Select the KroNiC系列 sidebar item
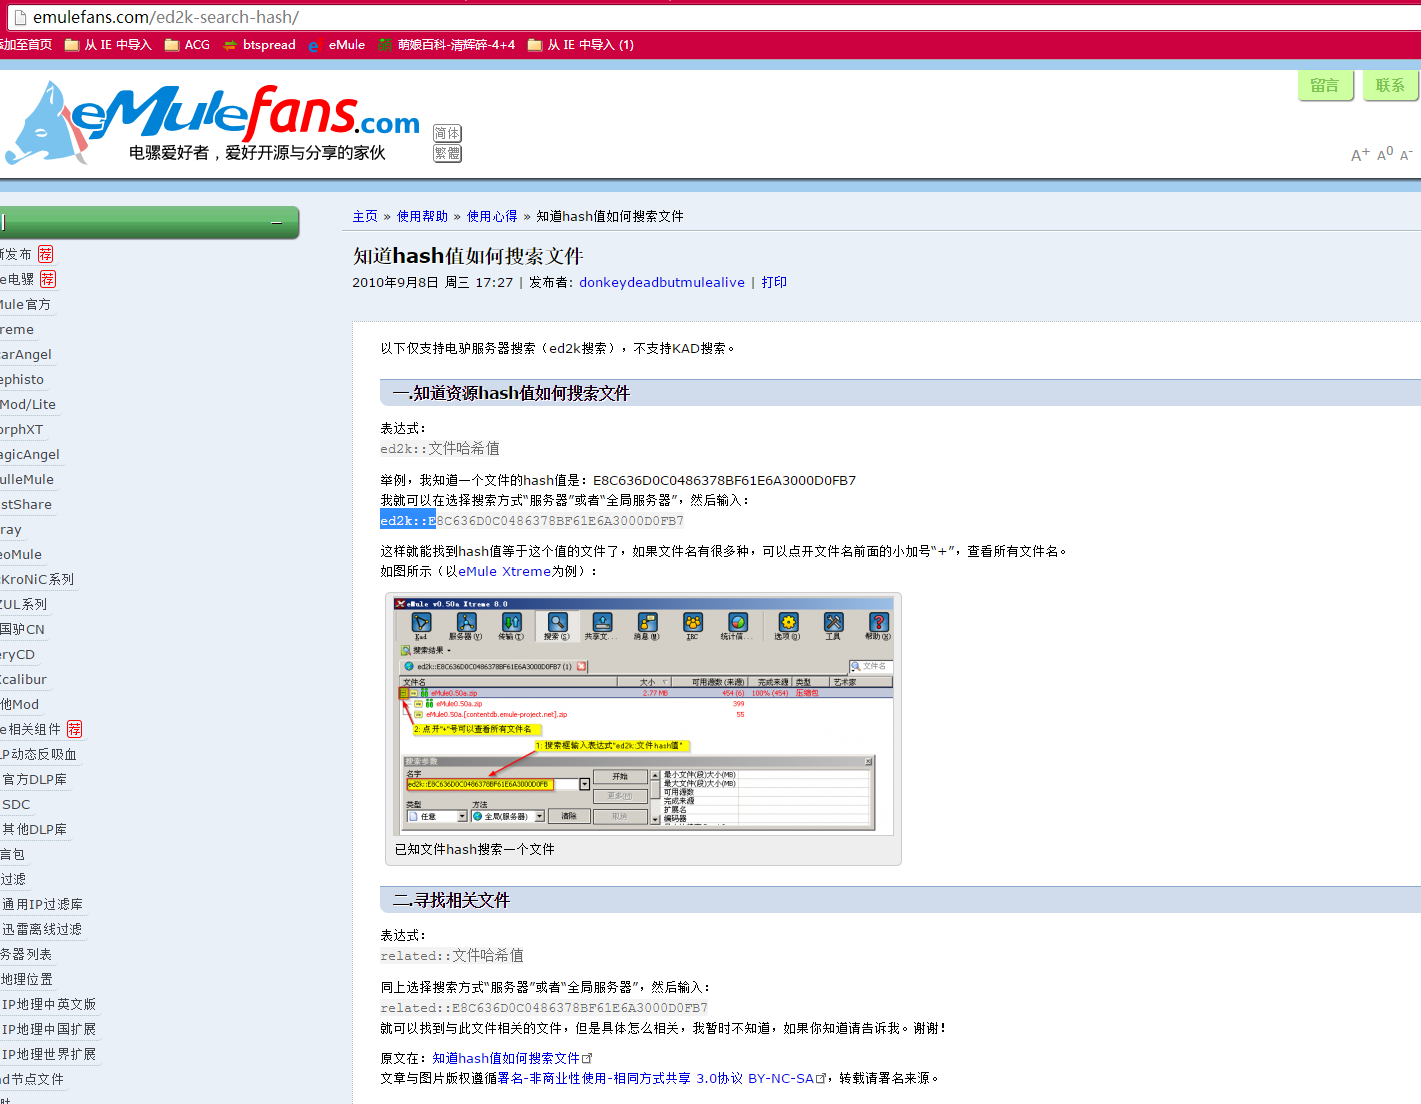 pos(37,579)
